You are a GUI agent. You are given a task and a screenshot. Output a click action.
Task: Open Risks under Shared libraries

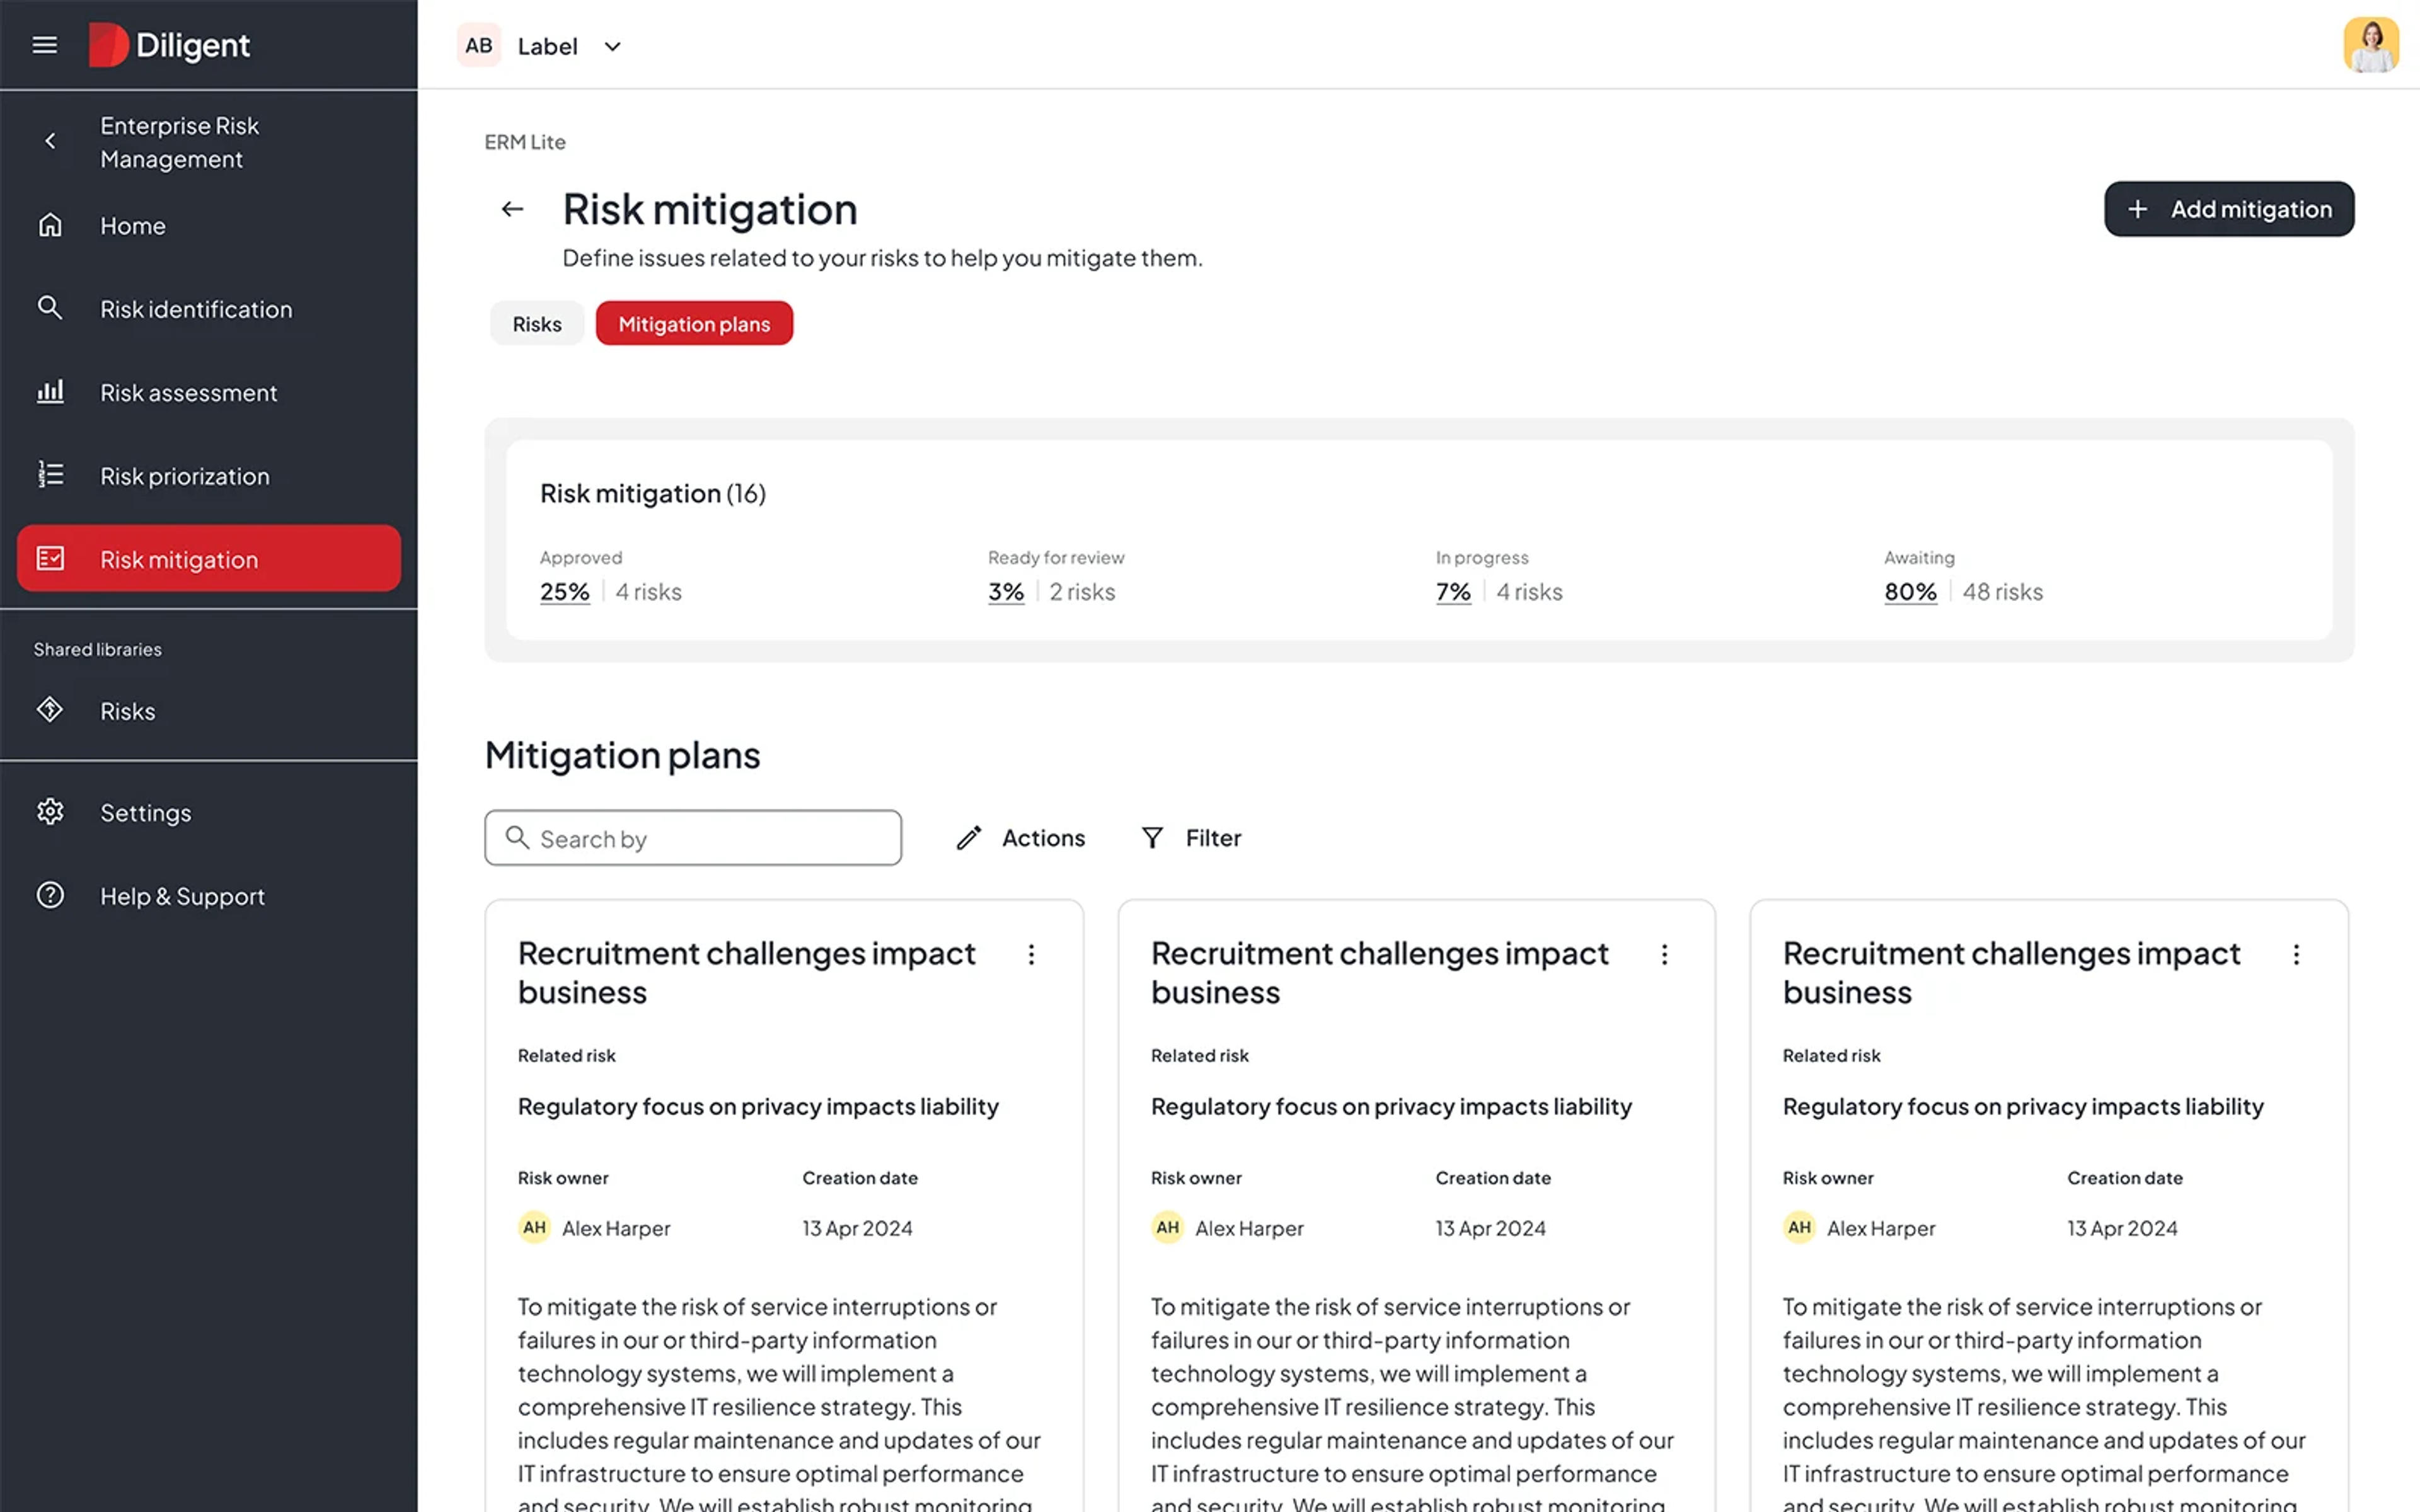coord(209,711)
